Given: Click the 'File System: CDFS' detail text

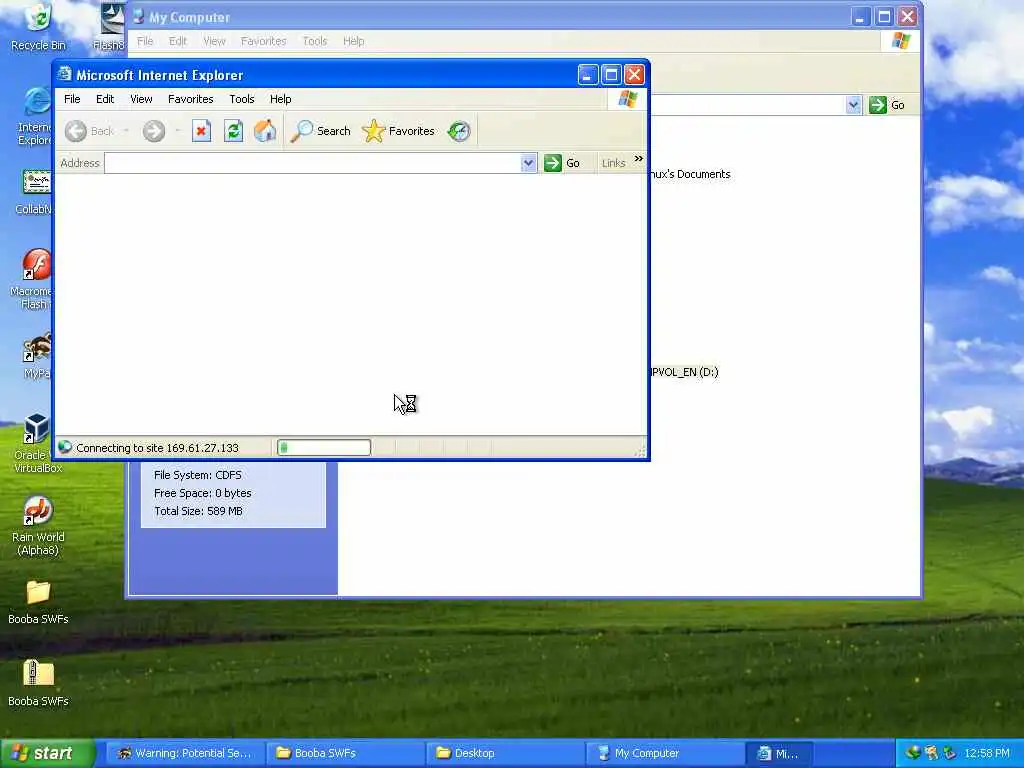Looking at the screenshot, I should [198, 475].
